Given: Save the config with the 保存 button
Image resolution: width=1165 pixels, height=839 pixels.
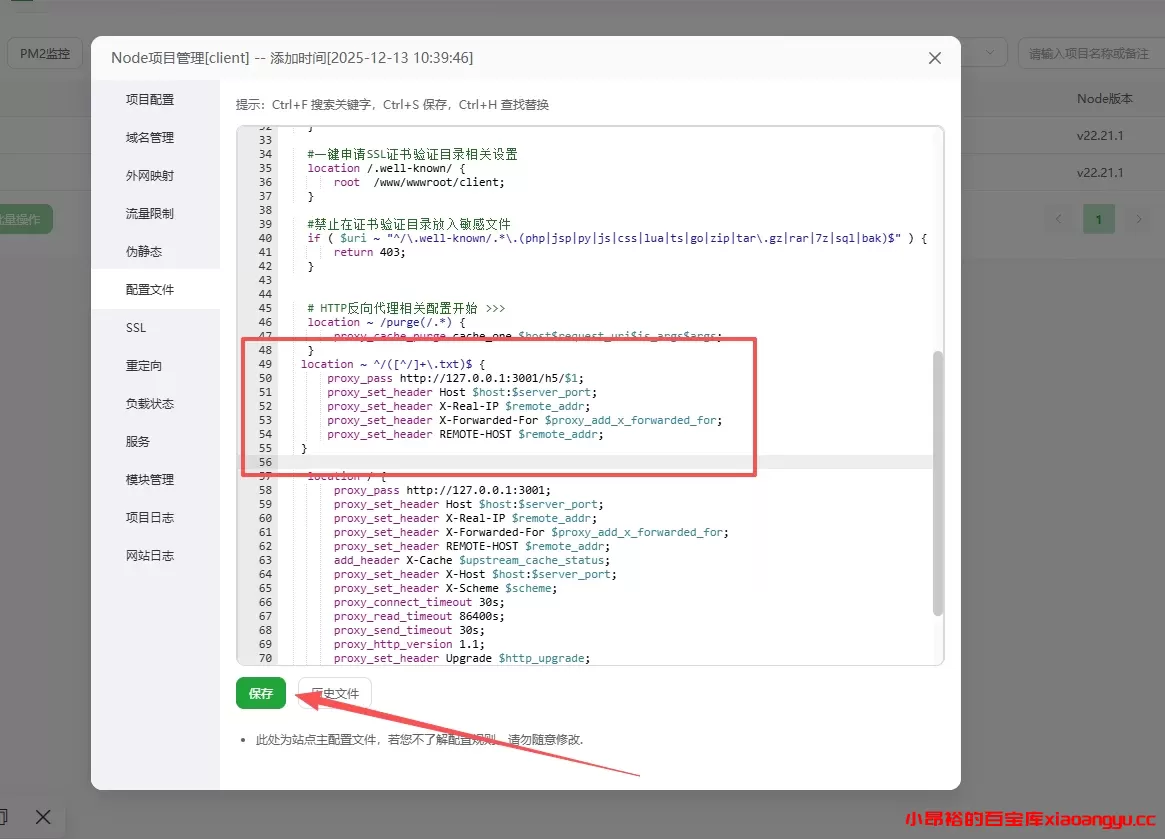Looking at the screenshot, I should tap(260, 693).
